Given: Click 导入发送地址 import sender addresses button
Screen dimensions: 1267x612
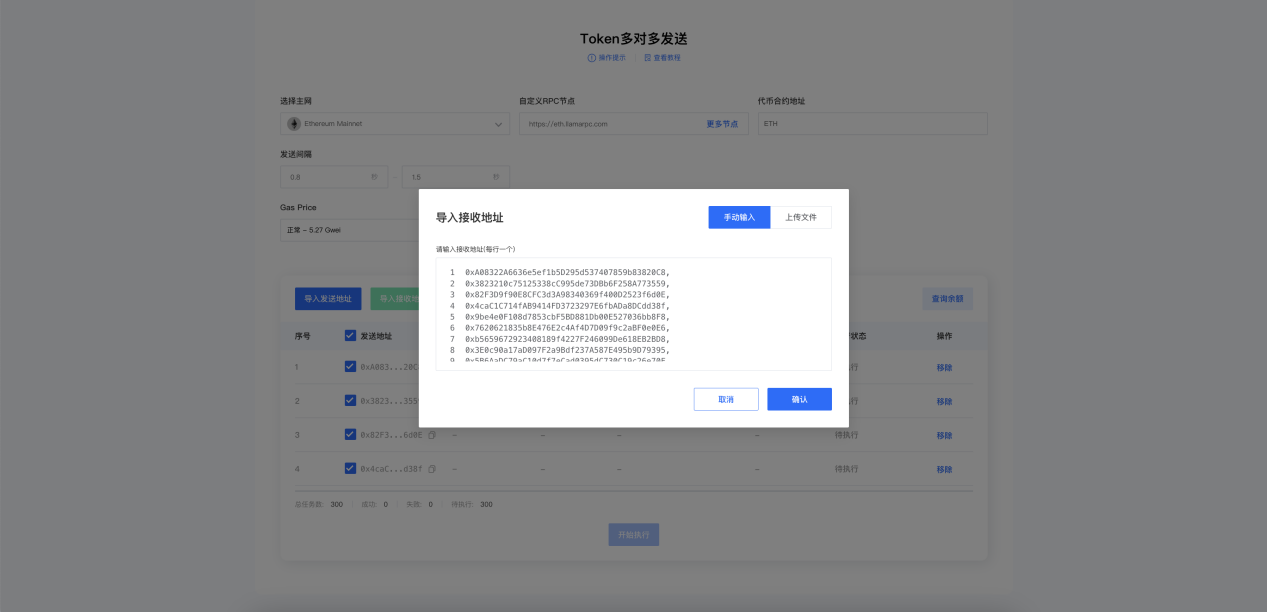Looking at the screenshot, I should pos(328,298).
